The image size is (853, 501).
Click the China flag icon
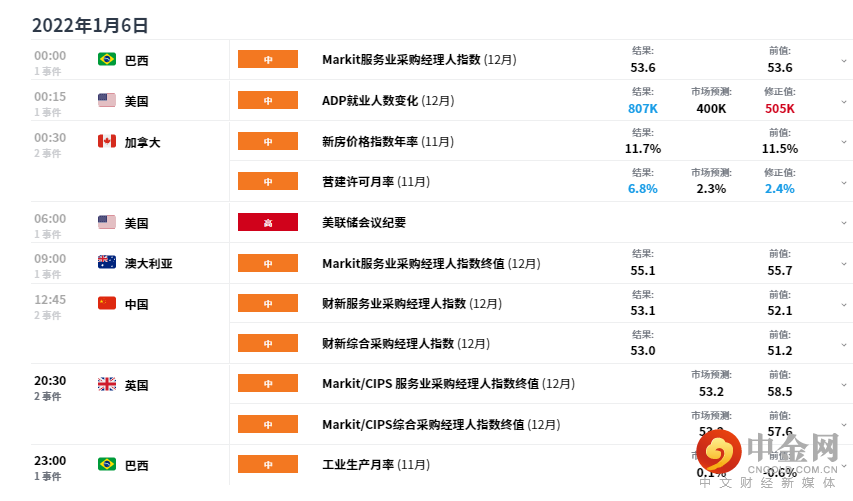[x=107, y=303]
